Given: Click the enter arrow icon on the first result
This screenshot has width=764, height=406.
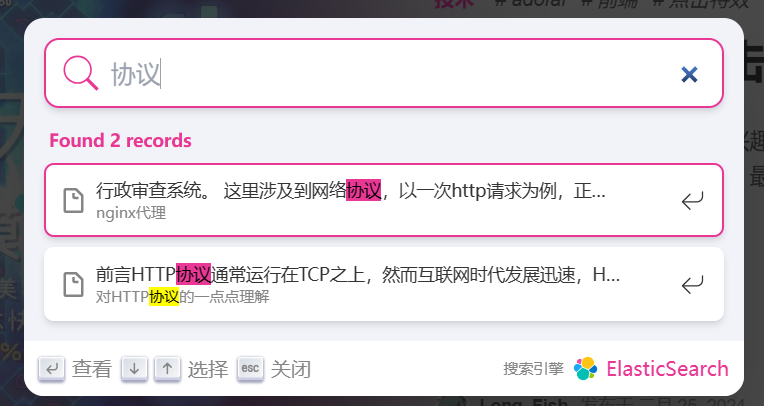Looking at the screenshot, I should [x=692, y=200].
